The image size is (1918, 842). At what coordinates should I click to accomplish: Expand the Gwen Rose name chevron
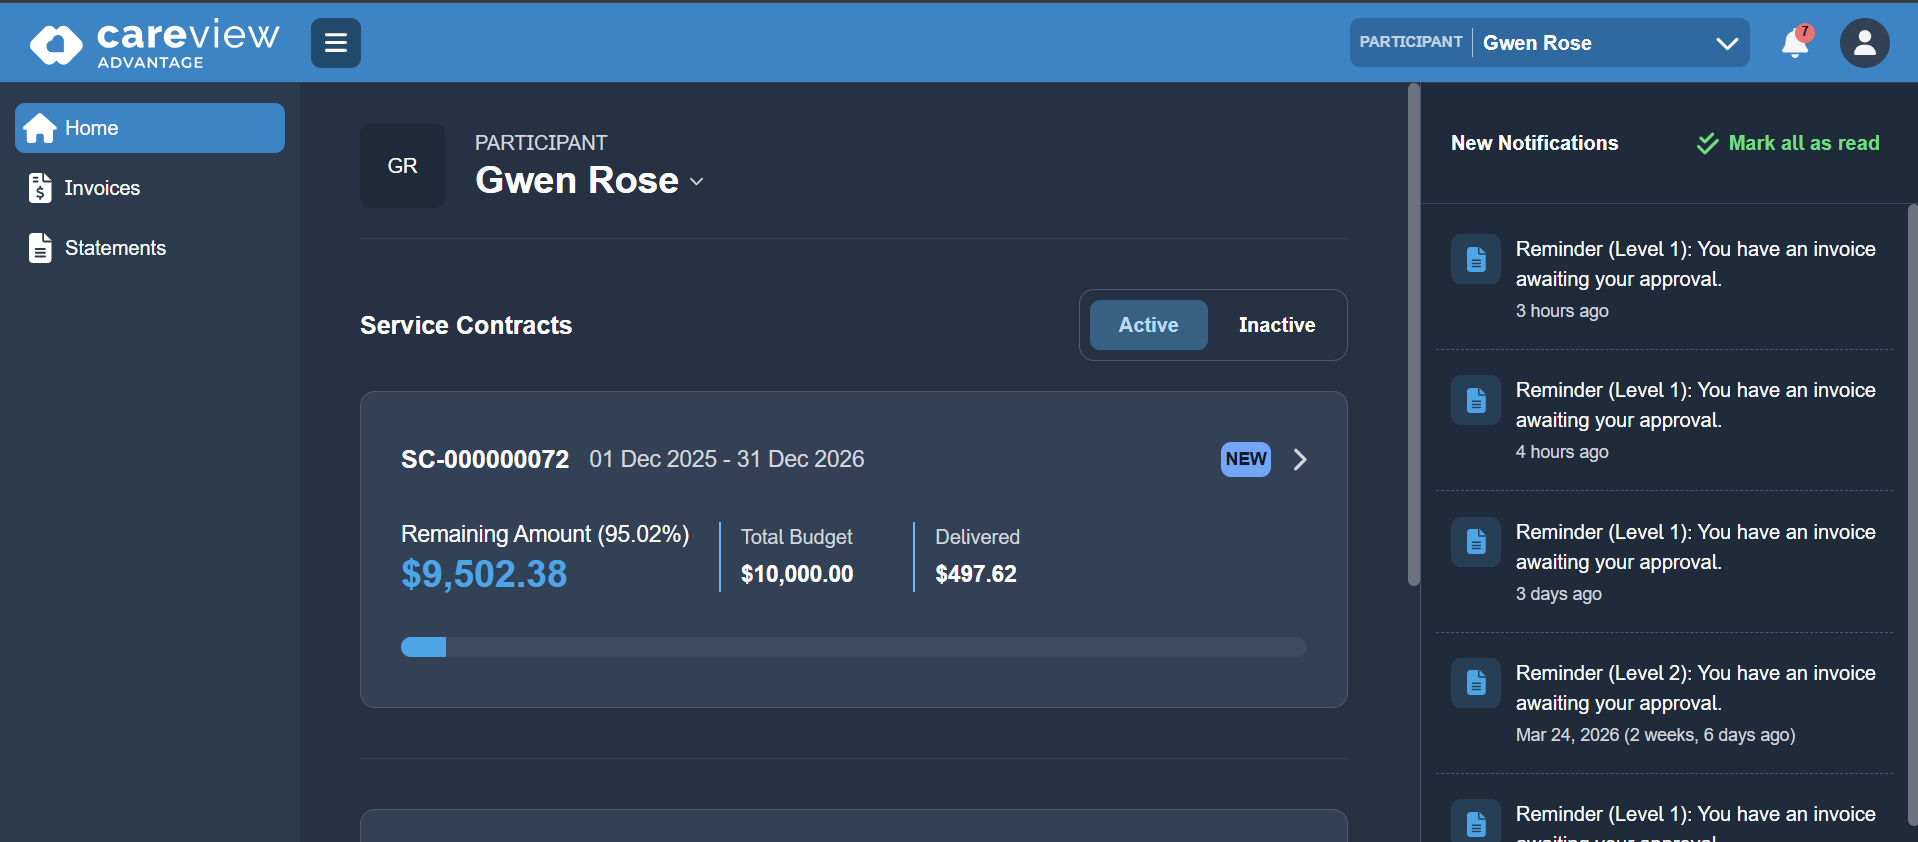click(x=697, y=182)
